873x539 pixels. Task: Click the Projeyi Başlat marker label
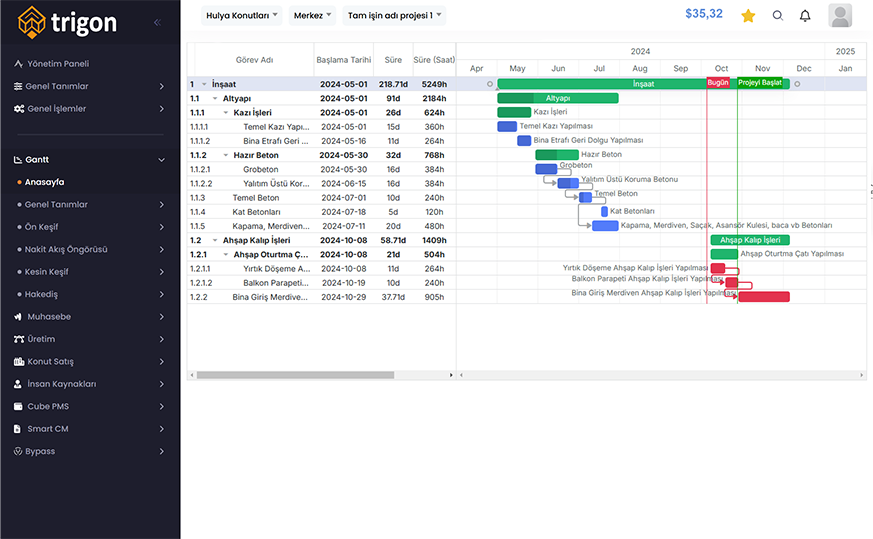(x=760, y=82)
